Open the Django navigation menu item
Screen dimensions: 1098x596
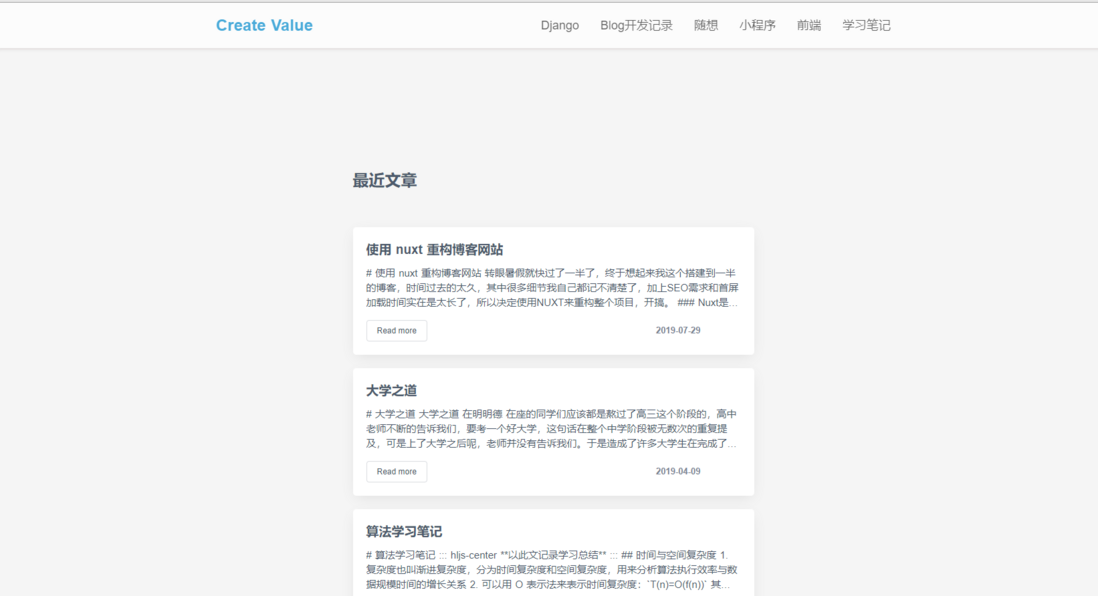click(560, 25)
